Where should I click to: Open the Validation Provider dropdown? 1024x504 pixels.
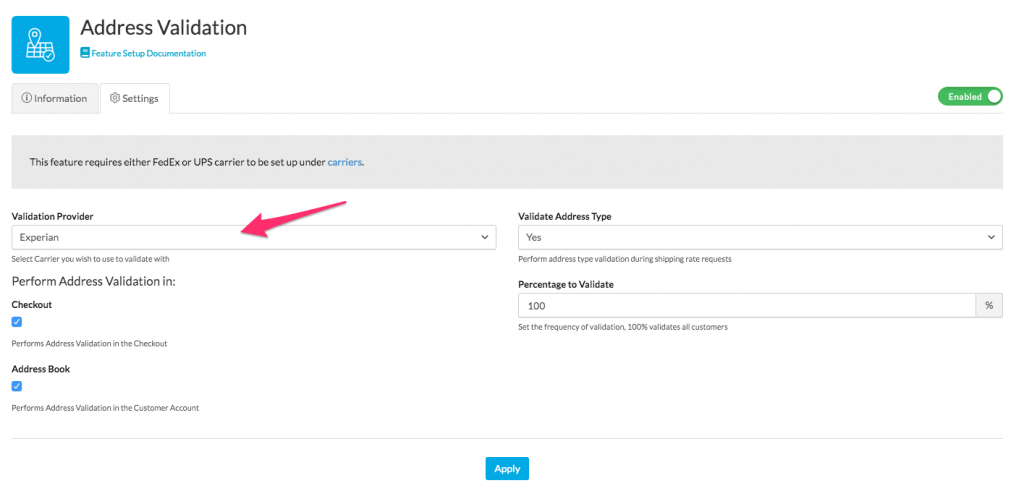(x=254, y=238)
